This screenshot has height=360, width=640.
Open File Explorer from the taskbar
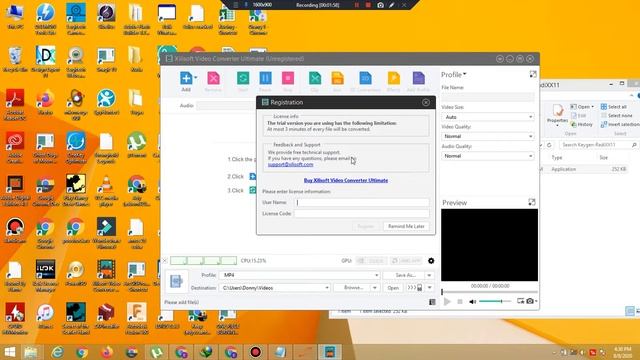click(31, 352)
